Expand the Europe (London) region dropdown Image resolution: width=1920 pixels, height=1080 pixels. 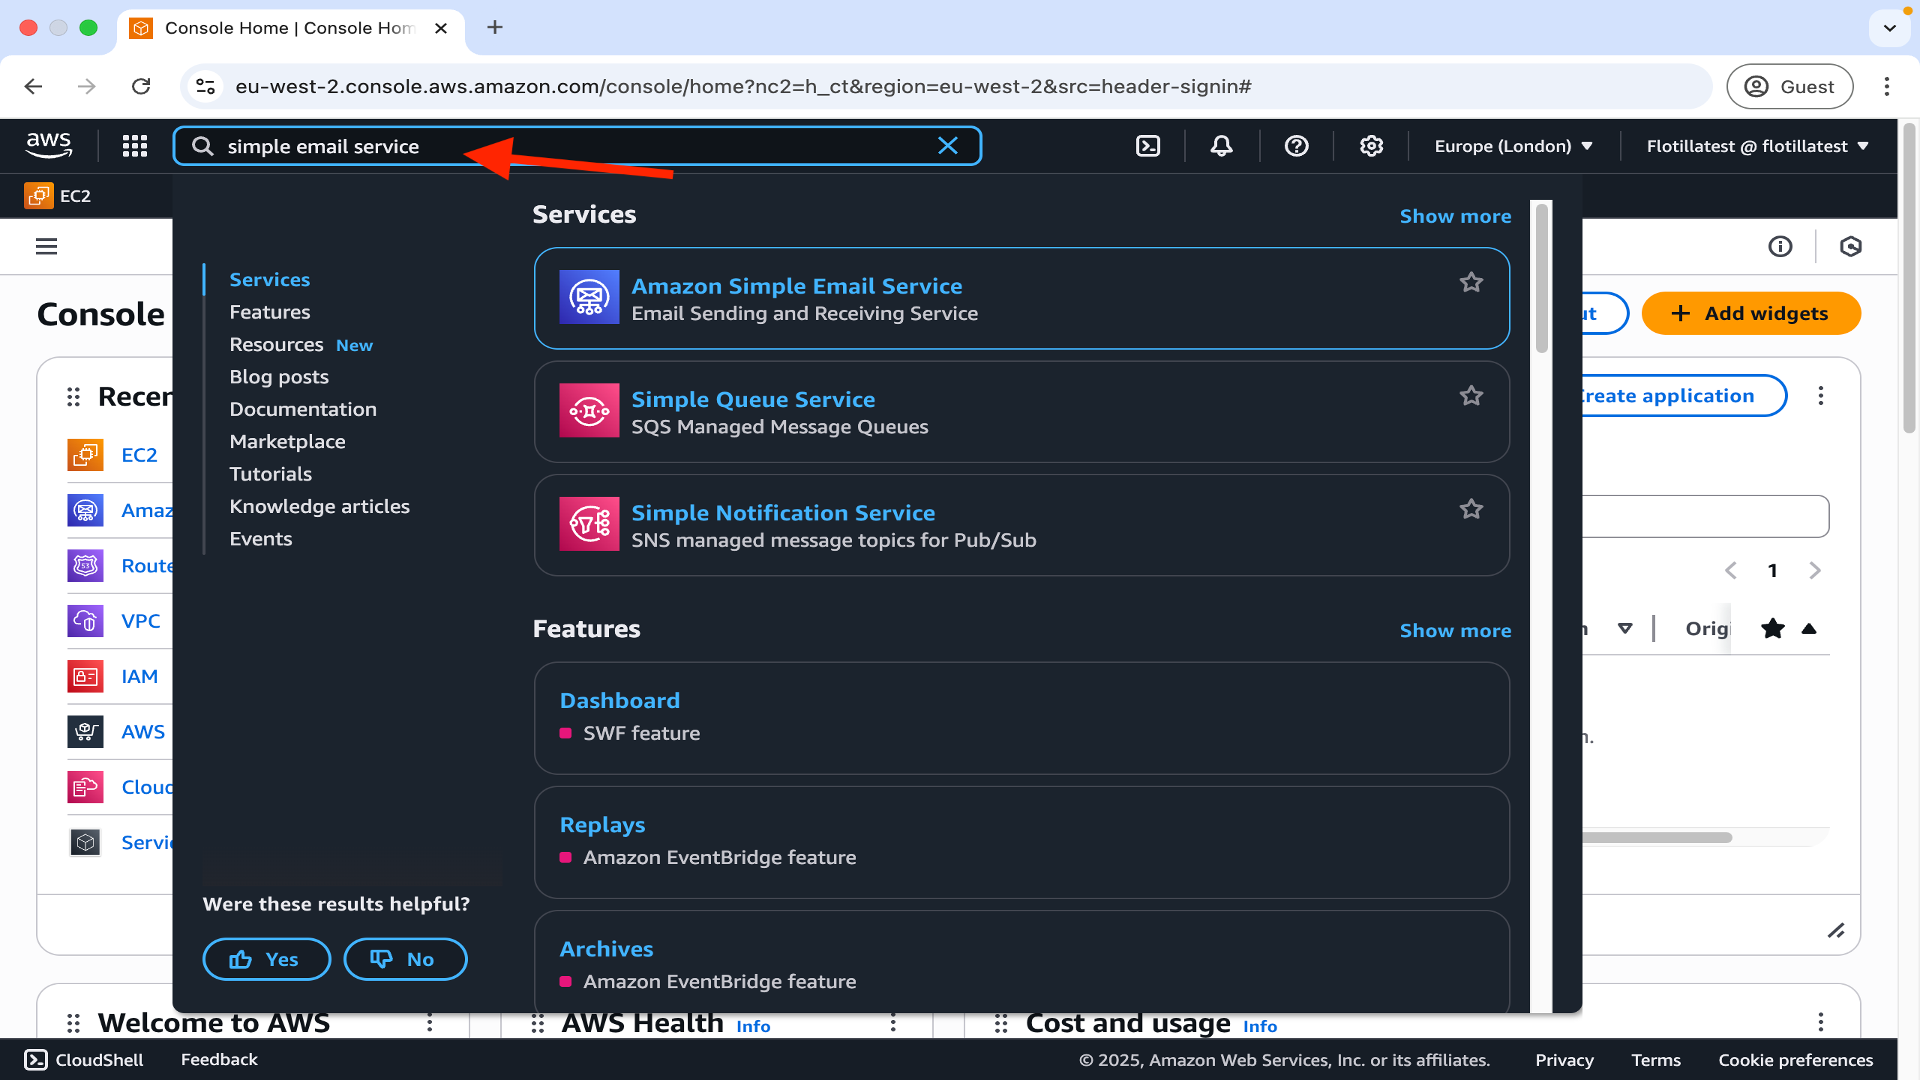[1513, 146]
